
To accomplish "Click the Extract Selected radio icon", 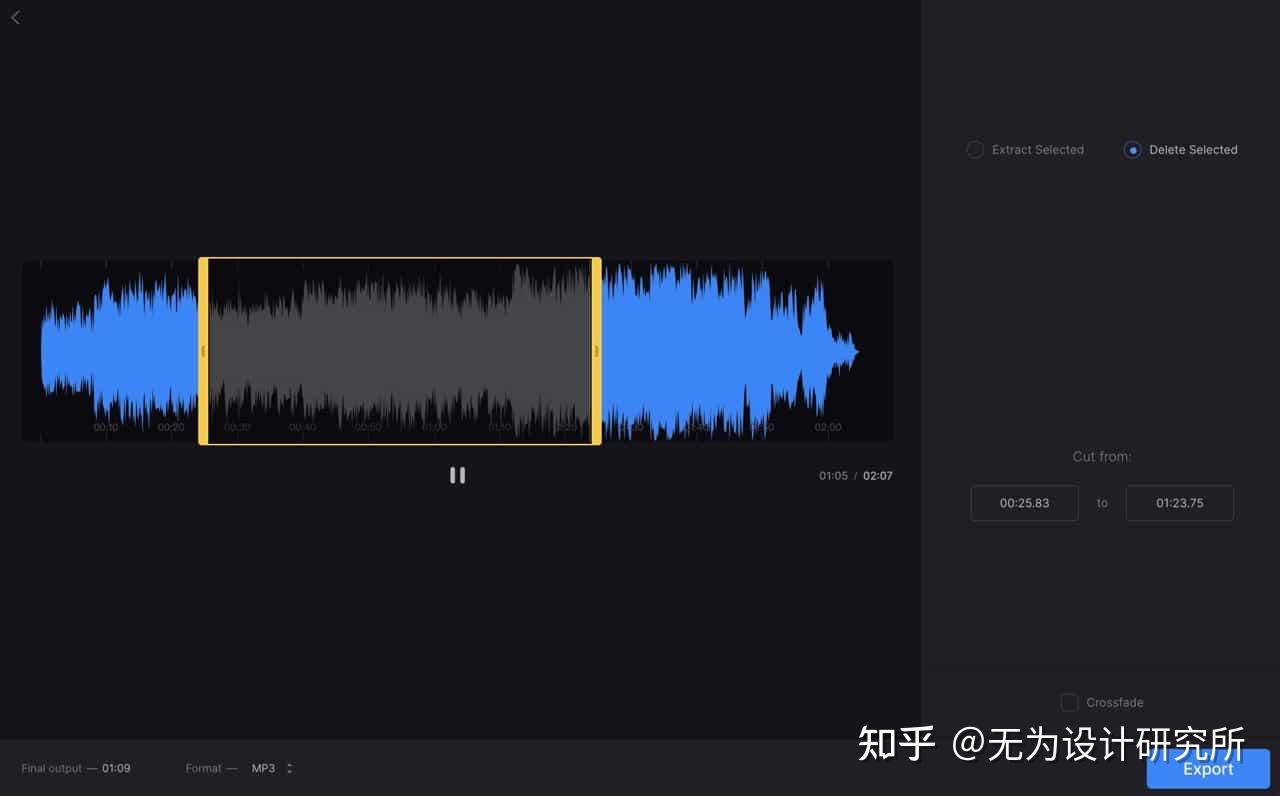I will (x=975, y=149).
